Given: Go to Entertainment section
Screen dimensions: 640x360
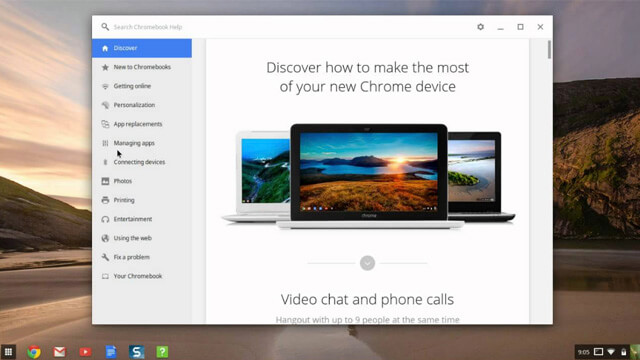Looking at the screenshot, I should click(142, 219).
